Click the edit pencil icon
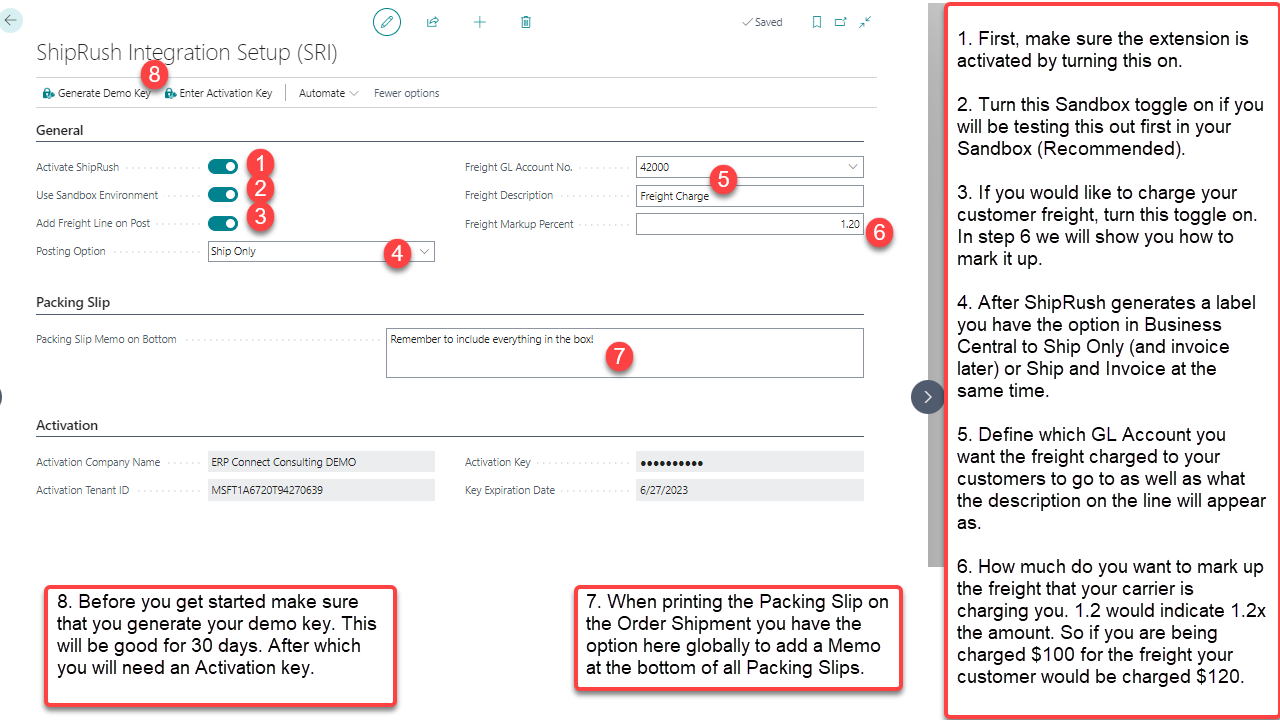 [387, 21]
